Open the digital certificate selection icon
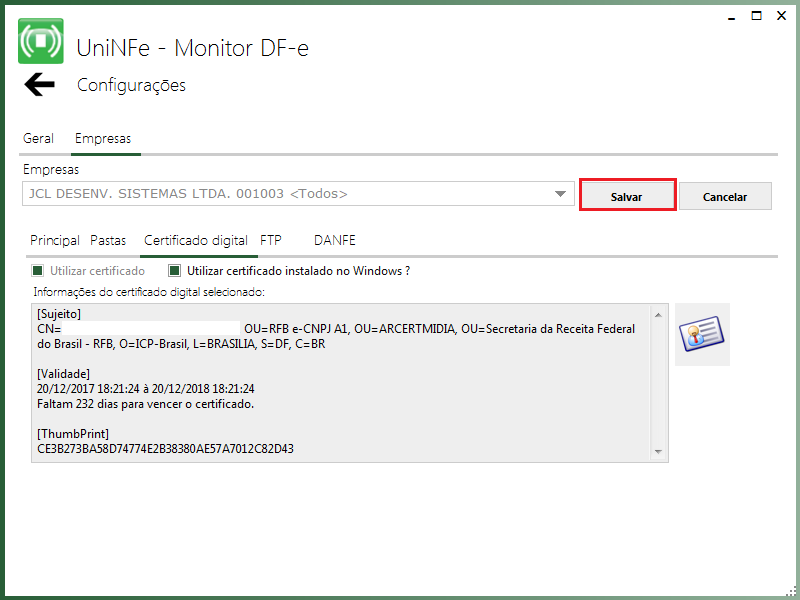800x600 pixels. (702, 334)
